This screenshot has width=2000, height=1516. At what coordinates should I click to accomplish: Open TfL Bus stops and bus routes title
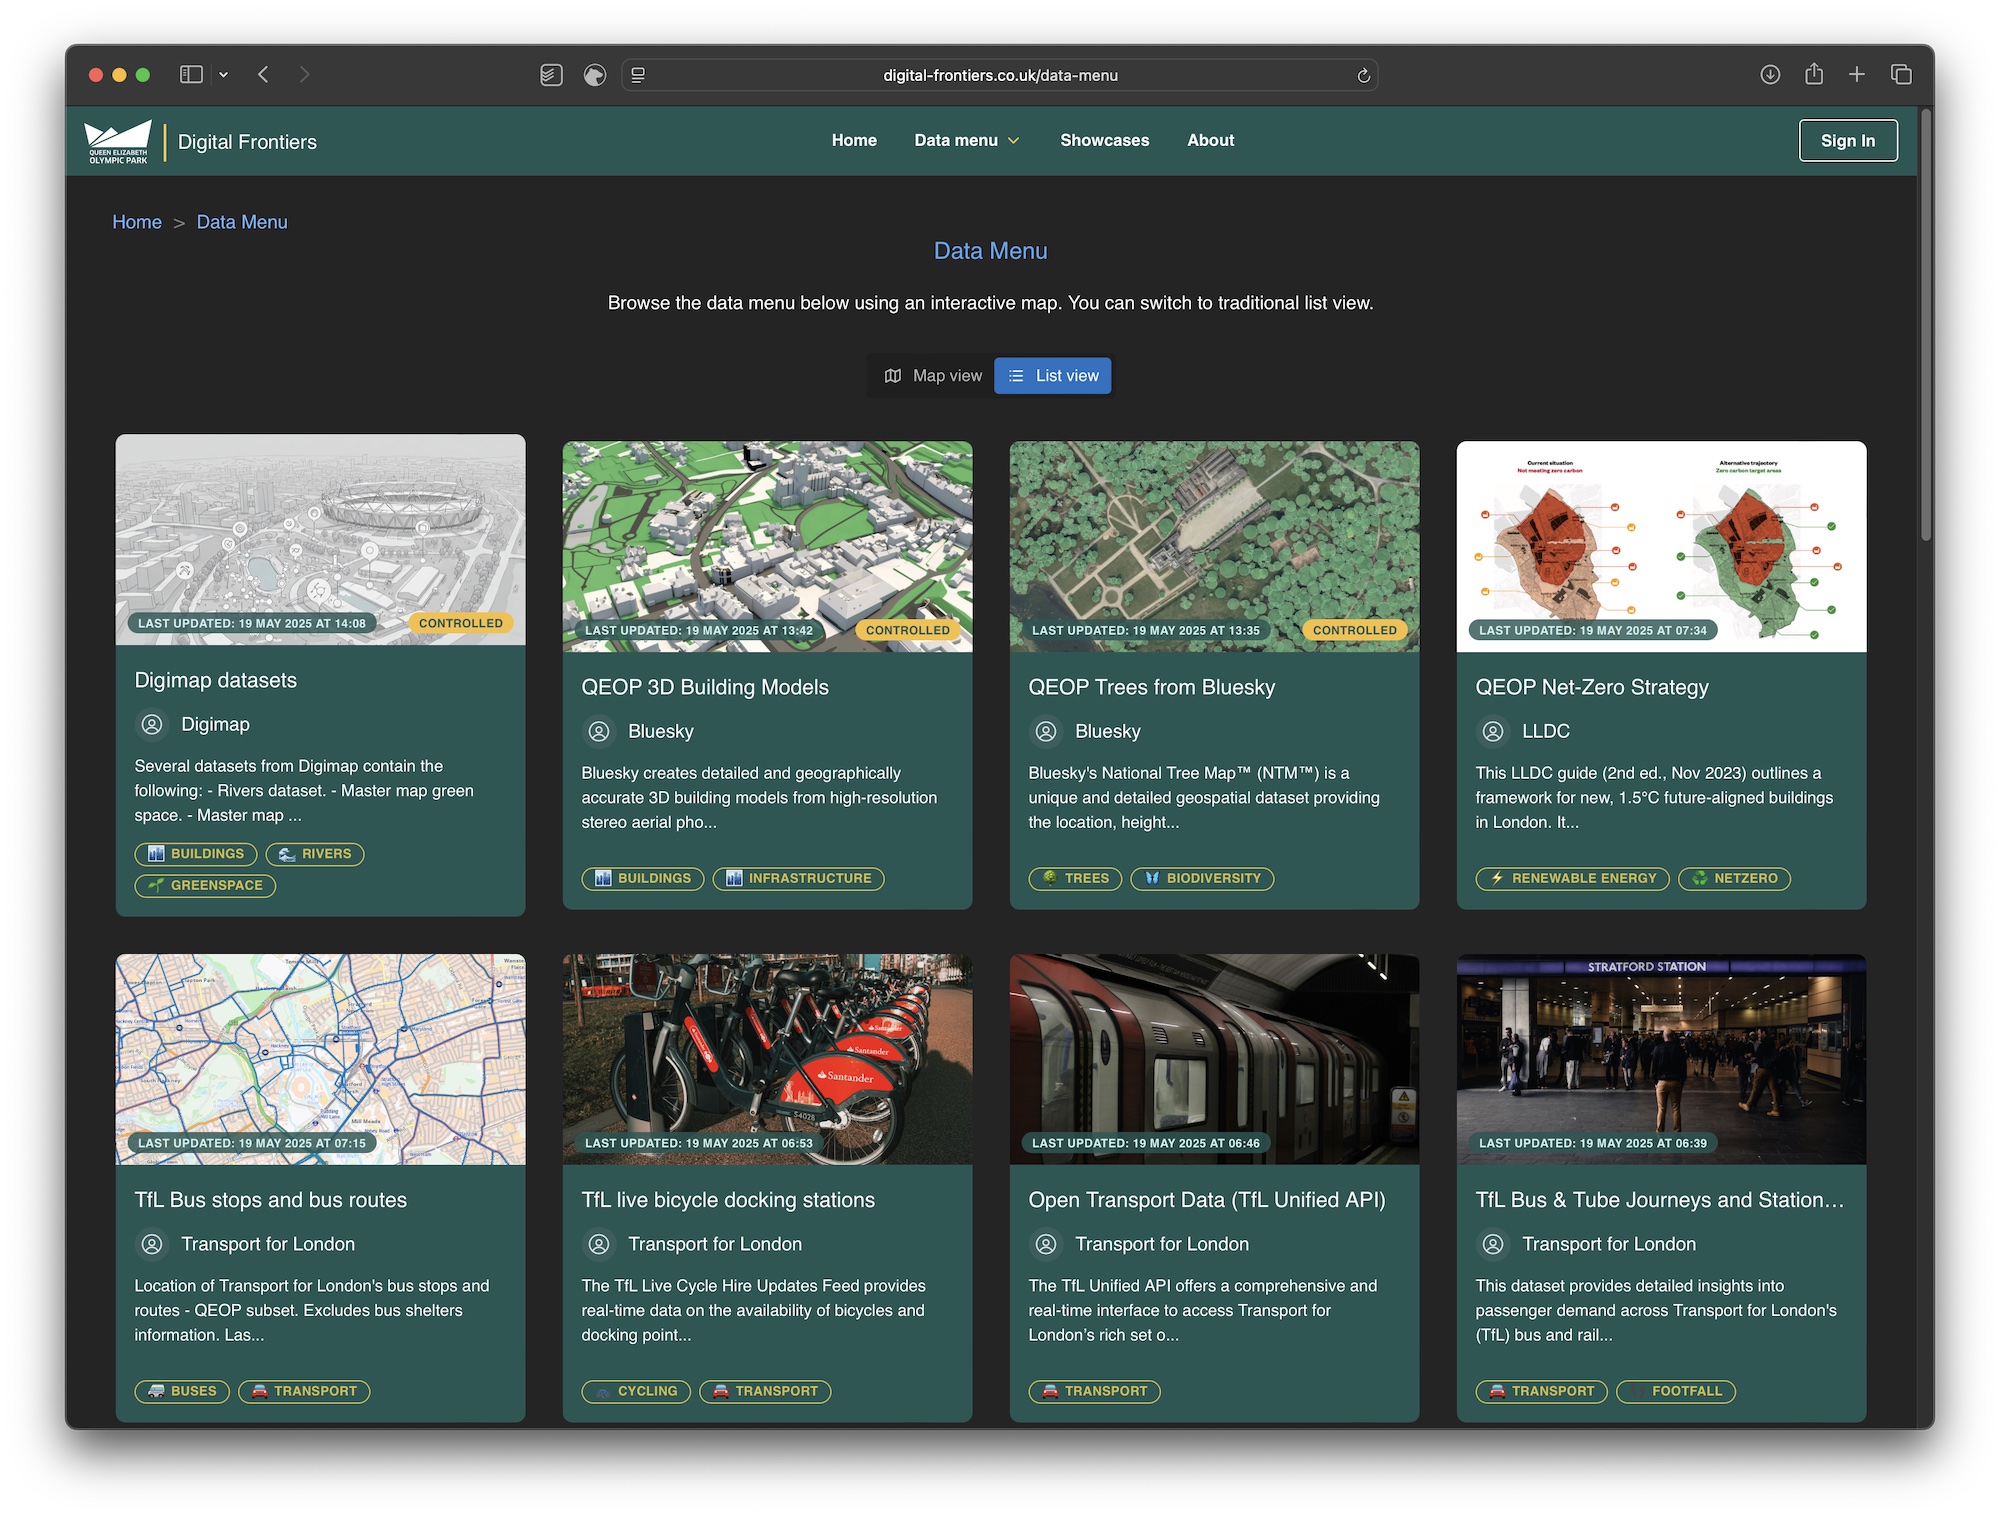[x=271, y=1200]
